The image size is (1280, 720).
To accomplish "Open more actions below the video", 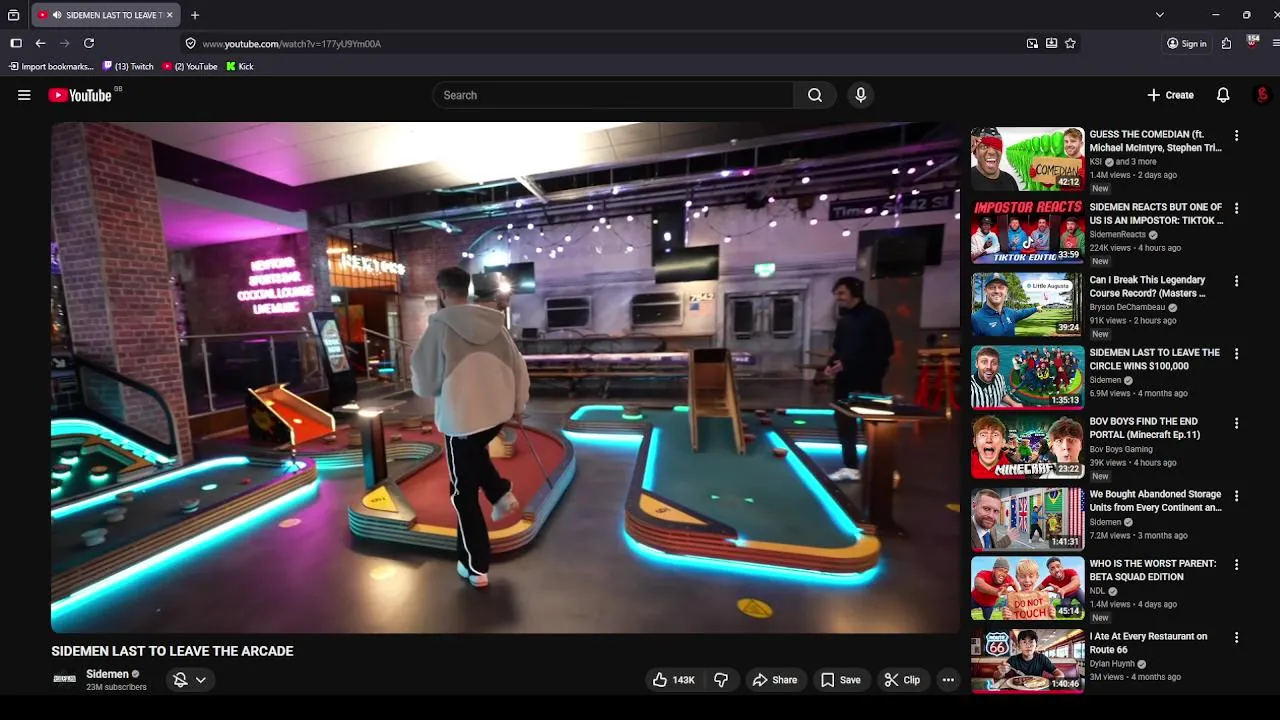I will tap(948, 680).
